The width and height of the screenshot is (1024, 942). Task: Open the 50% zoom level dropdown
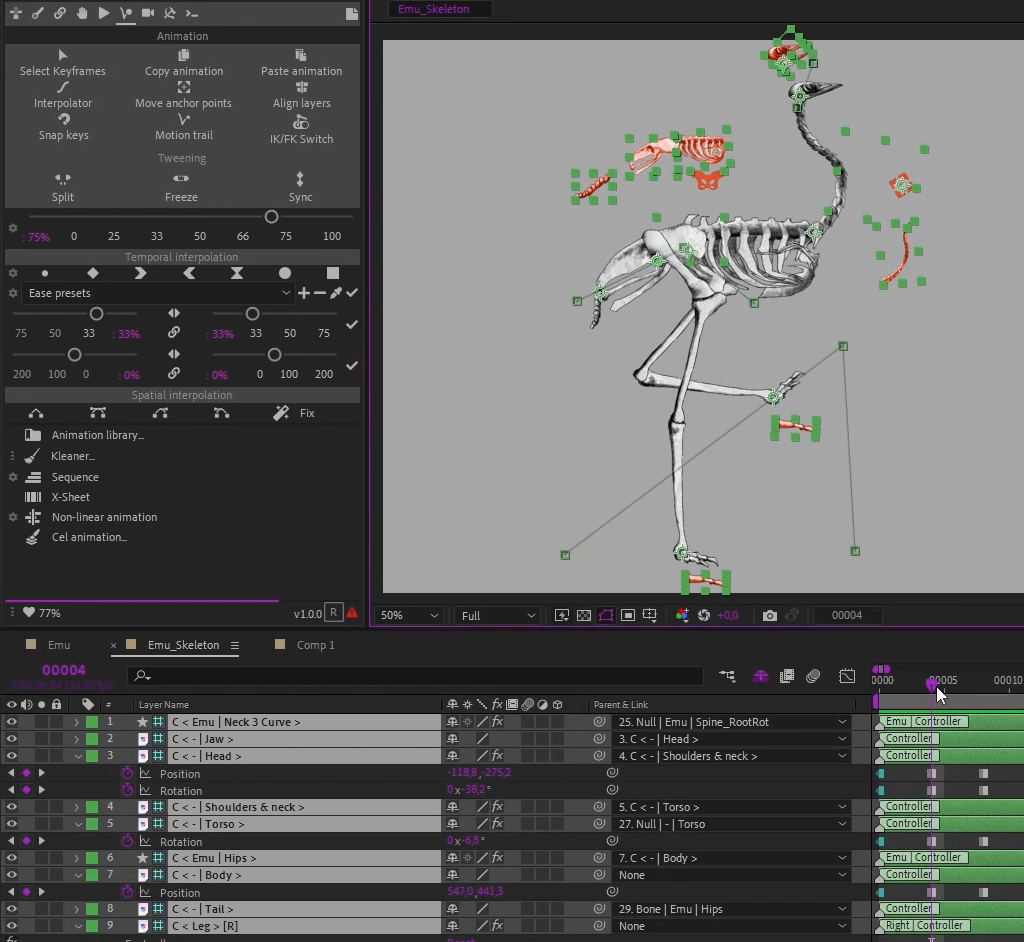point(408,616)
